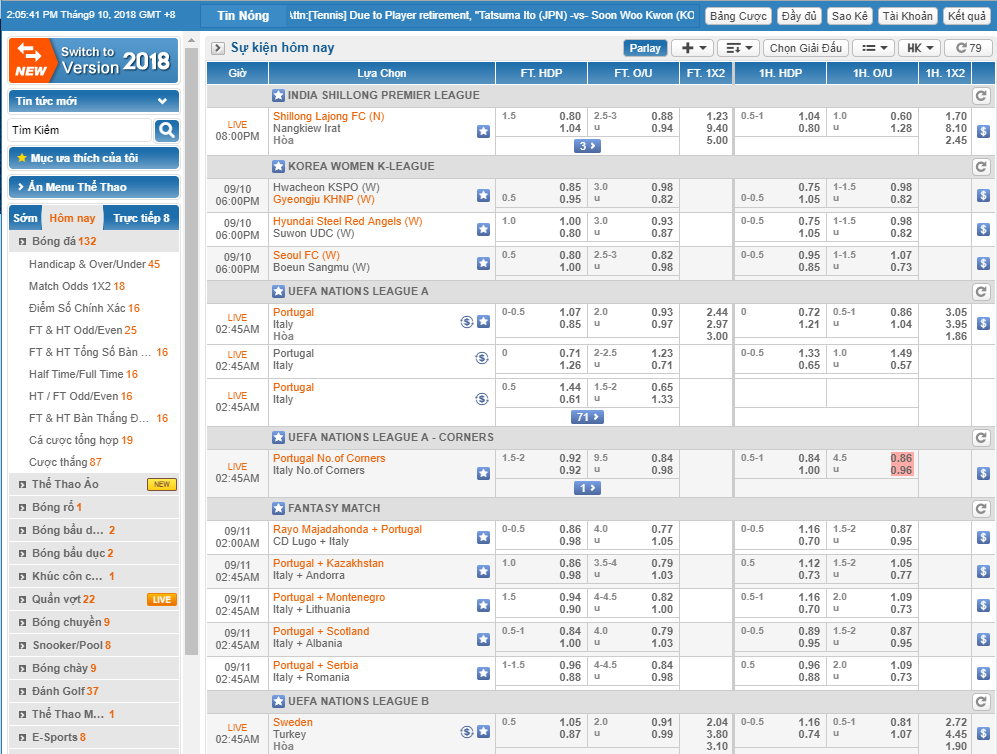This screenshot has width=997, height=754.
Task: Expand 71 more markets for Portugal vs Italy
Action: pos(587,417)
